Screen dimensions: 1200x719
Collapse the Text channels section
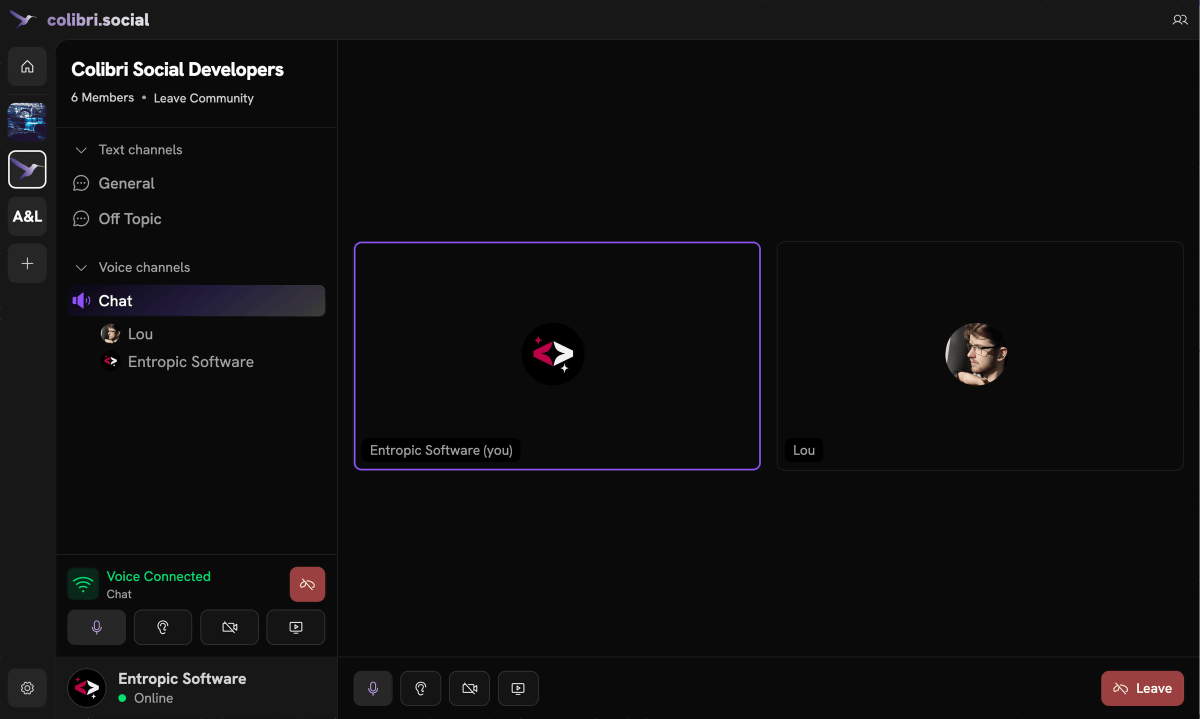(82, 150)
